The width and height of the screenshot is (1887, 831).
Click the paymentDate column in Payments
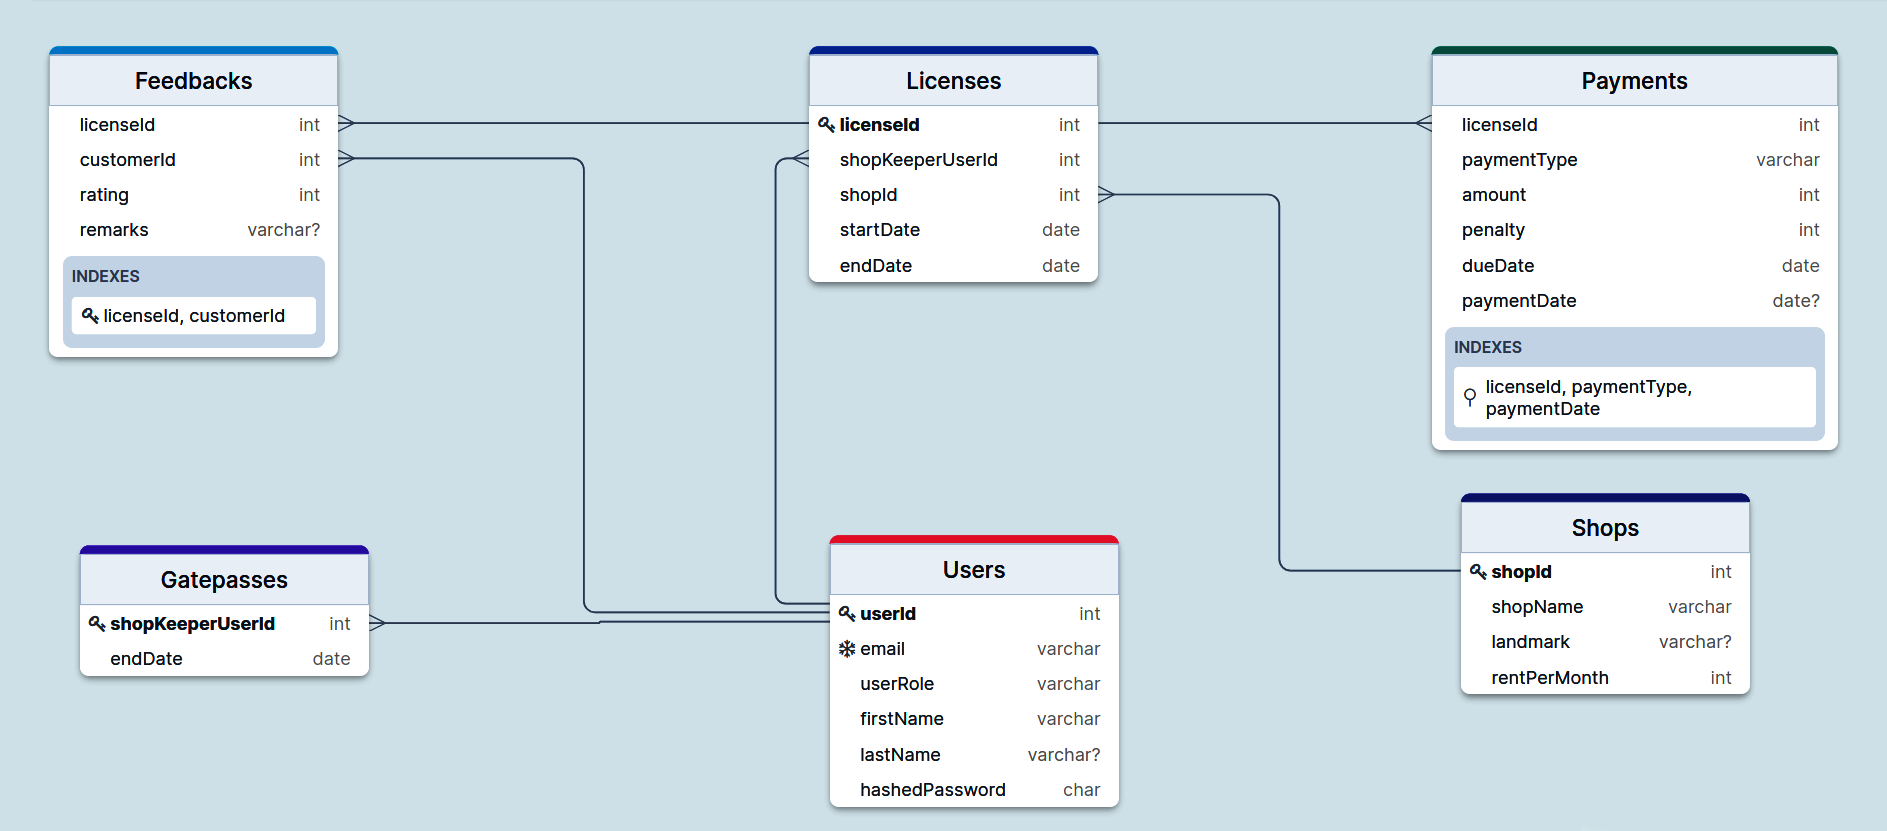[1635, 301]
